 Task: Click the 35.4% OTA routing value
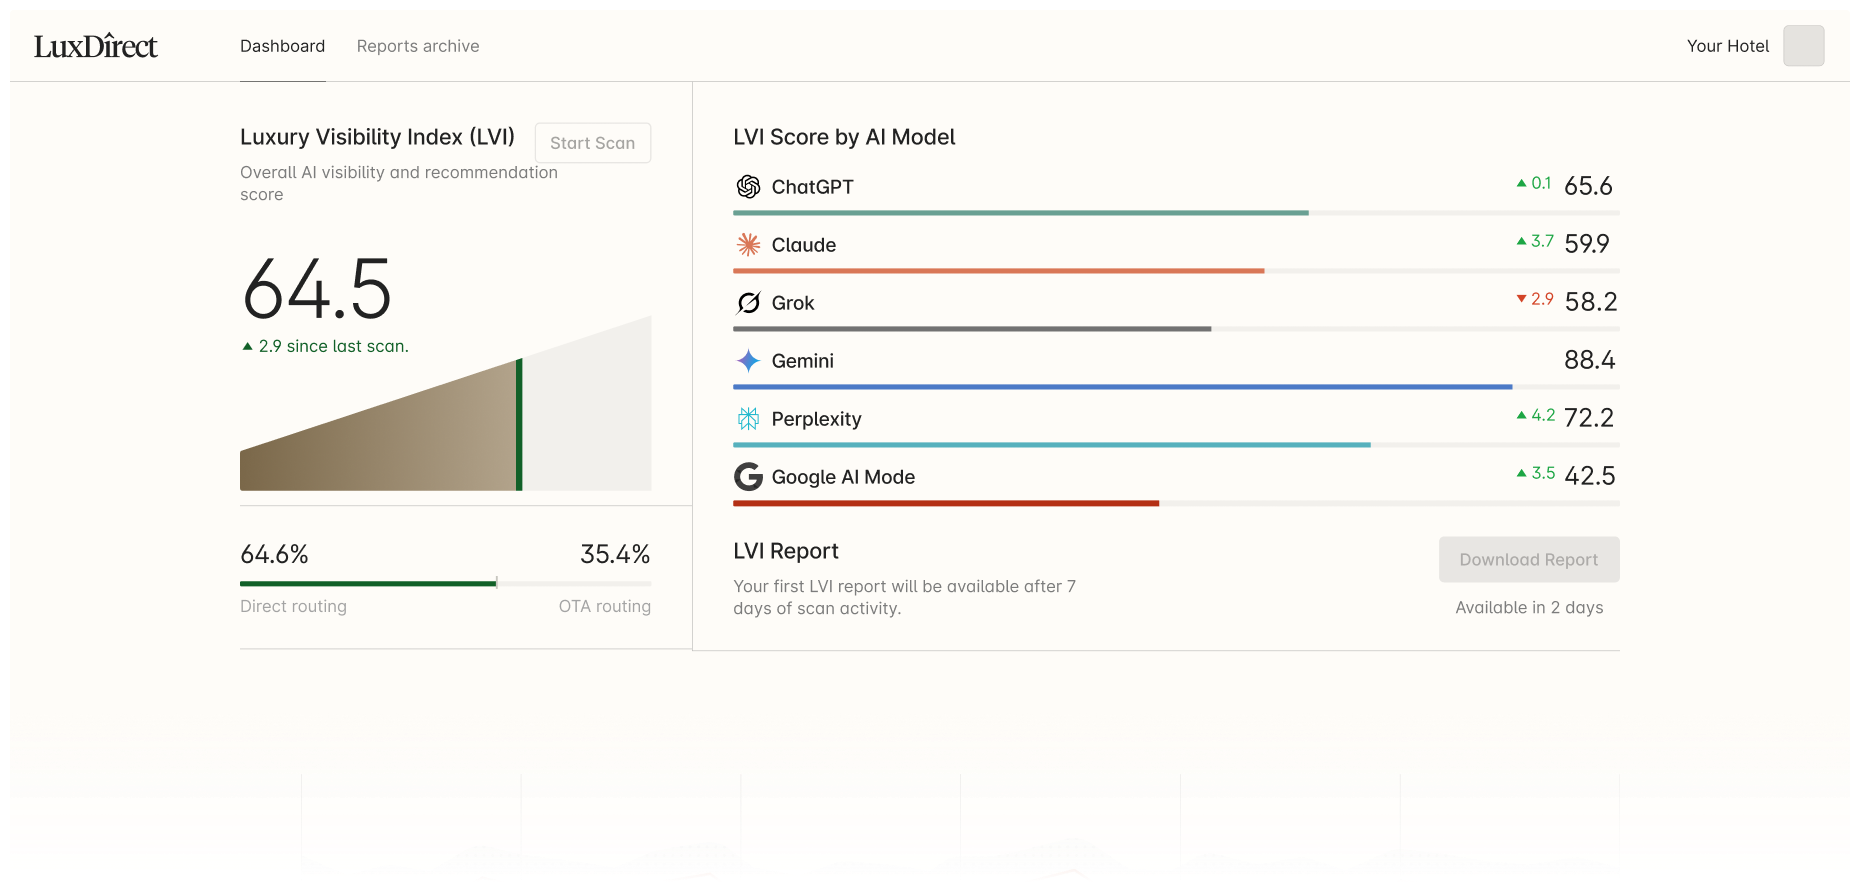point(615,554)
